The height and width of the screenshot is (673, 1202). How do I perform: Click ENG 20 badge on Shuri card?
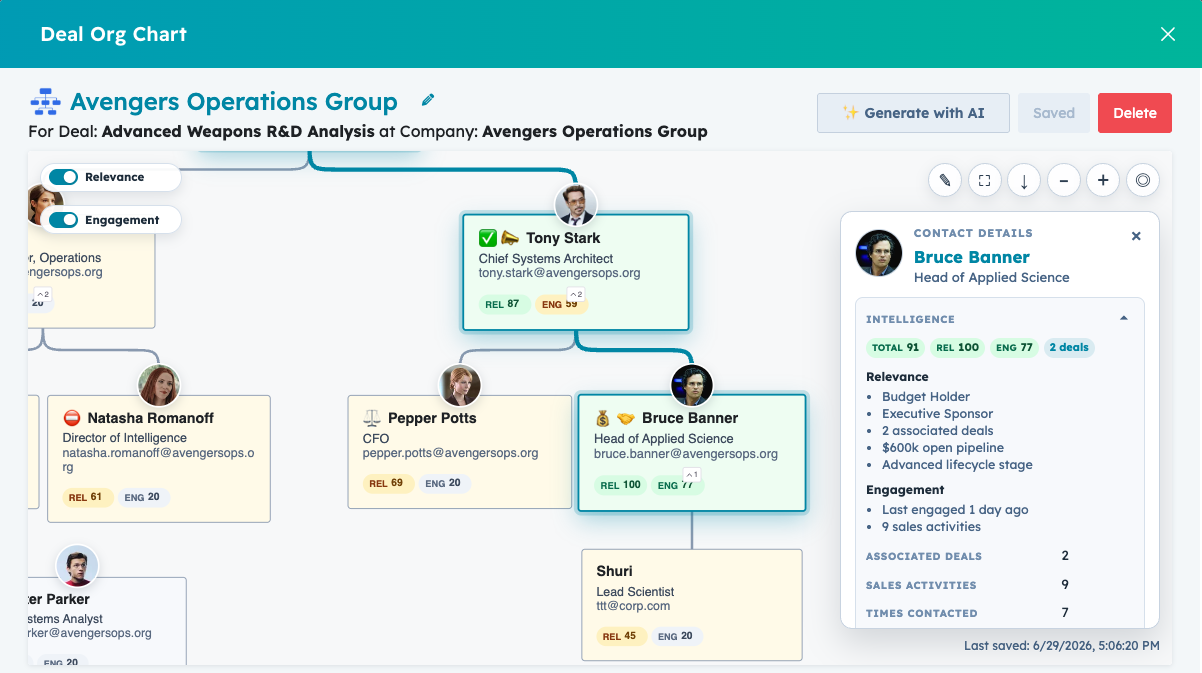pos(678,636)
